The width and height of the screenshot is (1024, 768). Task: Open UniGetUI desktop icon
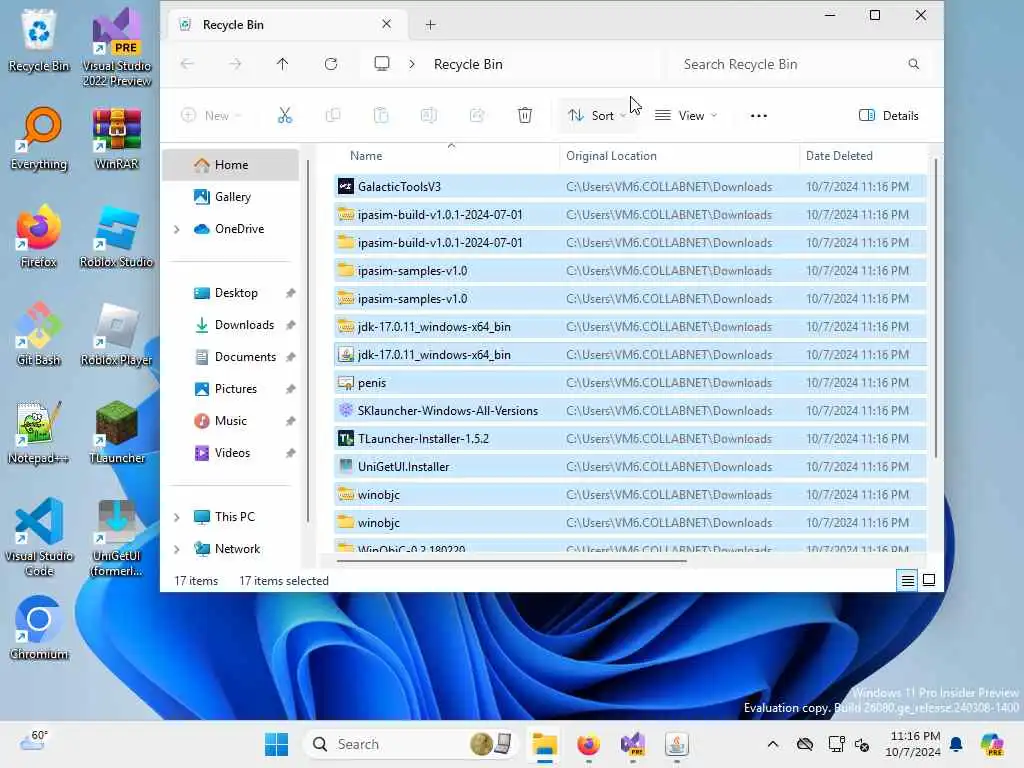(117, 537)
